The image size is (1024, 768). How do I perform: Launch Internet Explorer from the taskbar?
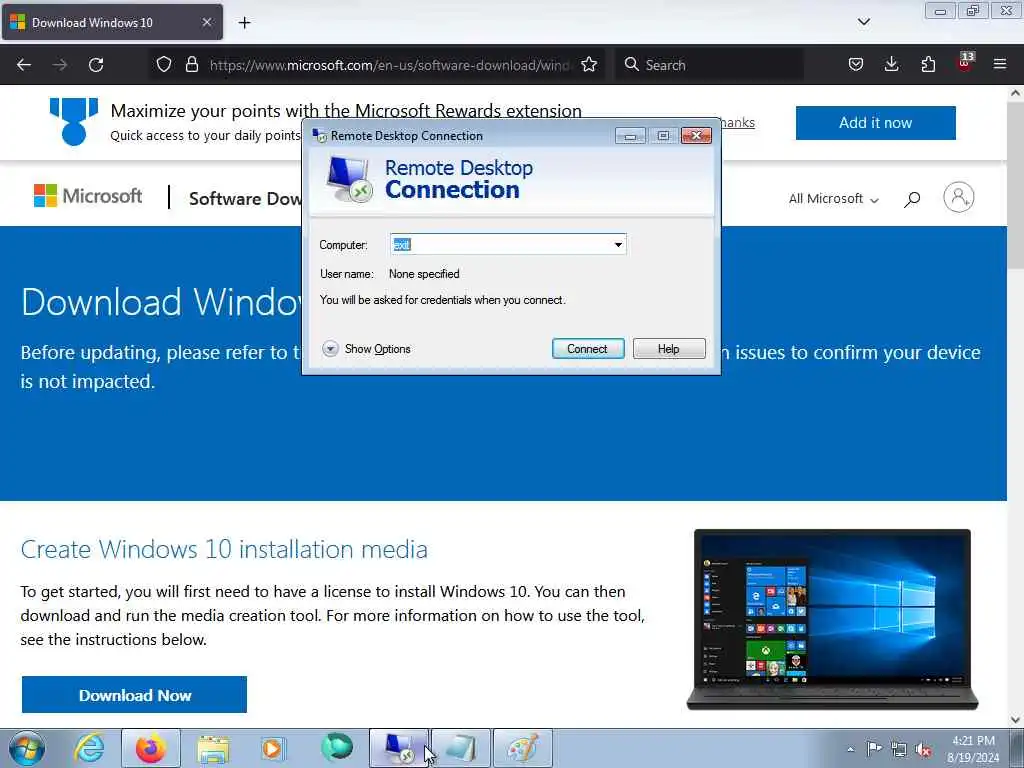[x=89, y=748]
